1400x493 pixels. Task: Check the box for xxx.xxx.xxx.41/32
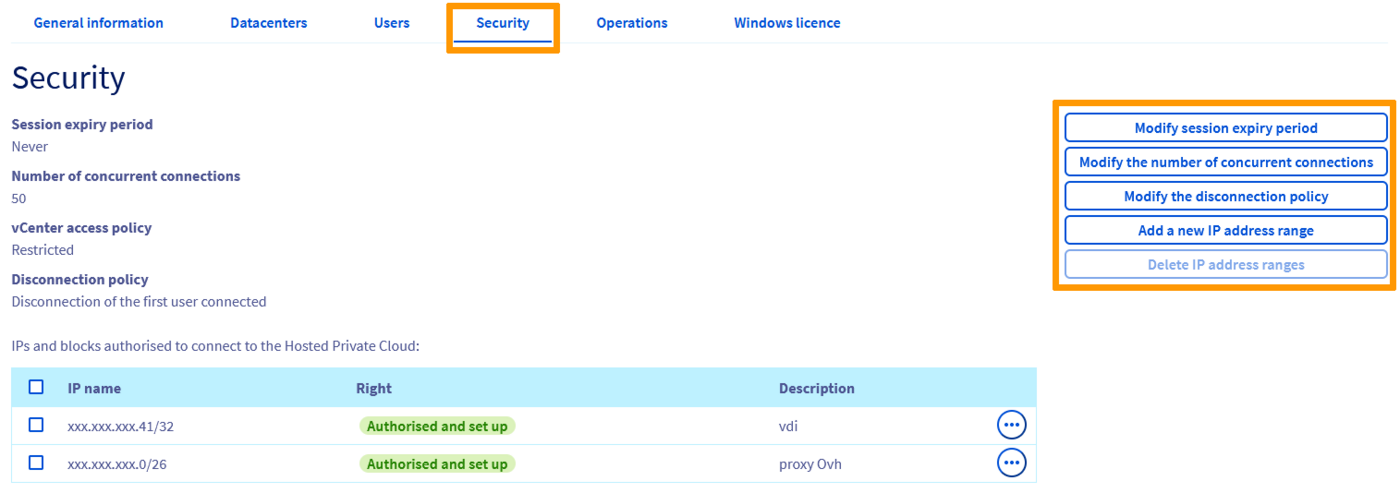(x=36, y=425)
